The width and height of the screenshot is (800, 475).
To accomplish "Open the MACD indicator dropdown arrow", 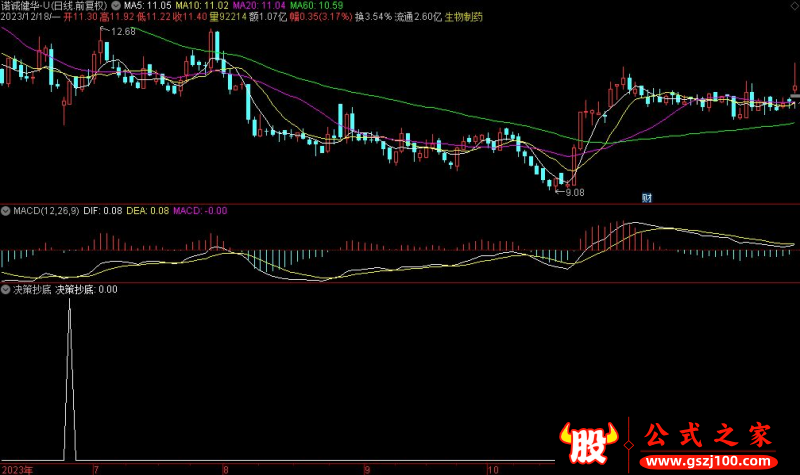I will pyautogui.click(x=5, y=211).
